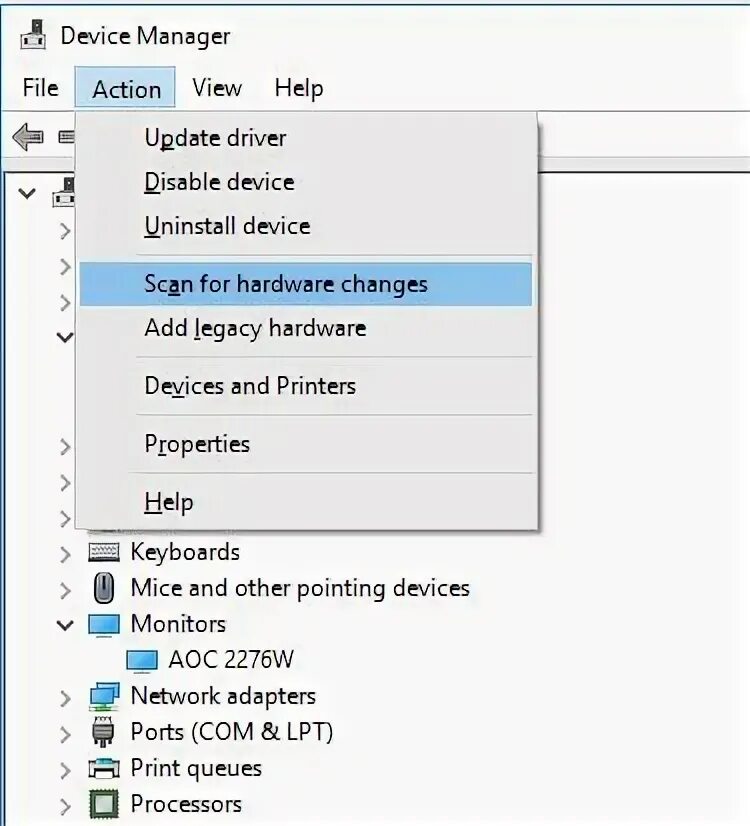
Task: Select Scan for hardware changes
Action: pos(285,284)
